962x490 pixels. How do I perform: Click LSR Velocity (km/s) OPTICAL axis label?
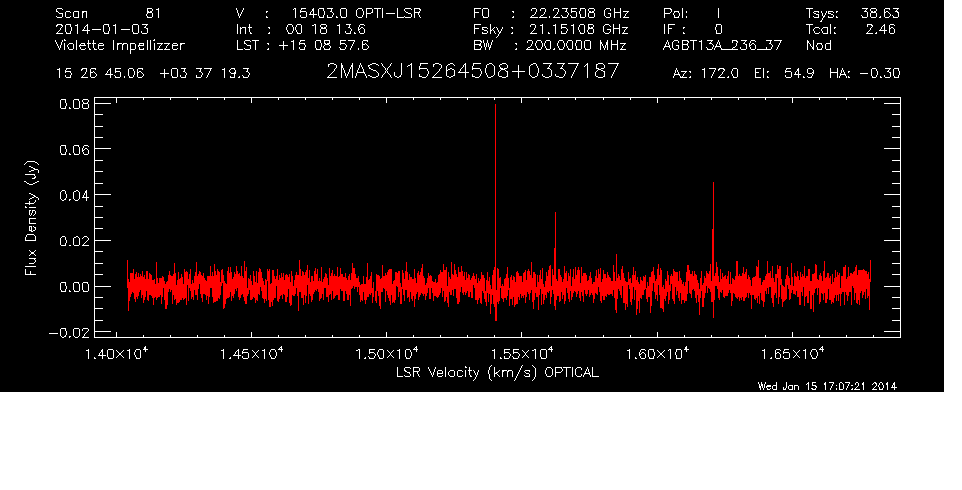pos(497,373)
